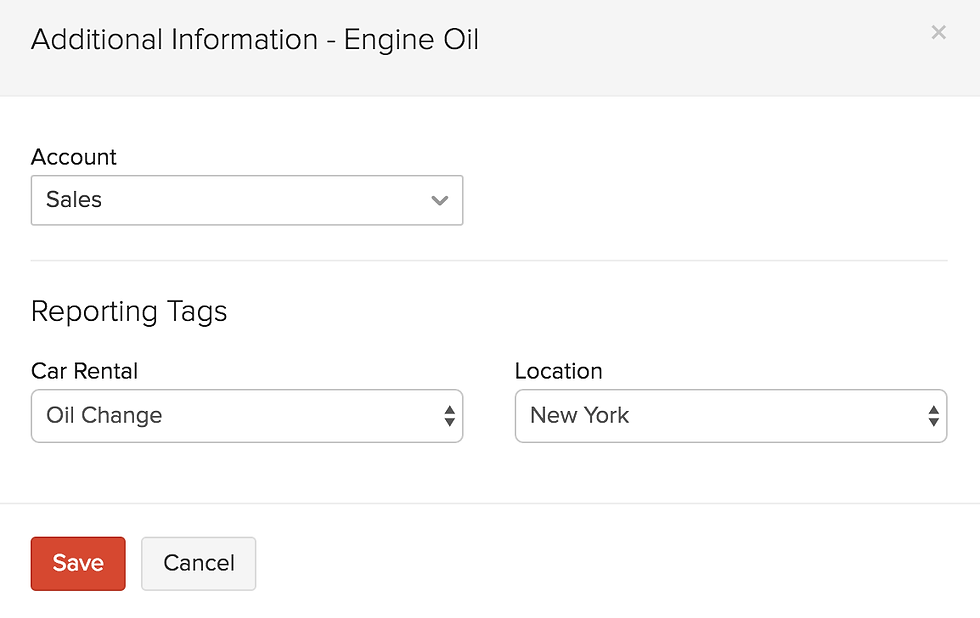Save the additional information
The width and height of the screenshot is (980, 618).
78,563
